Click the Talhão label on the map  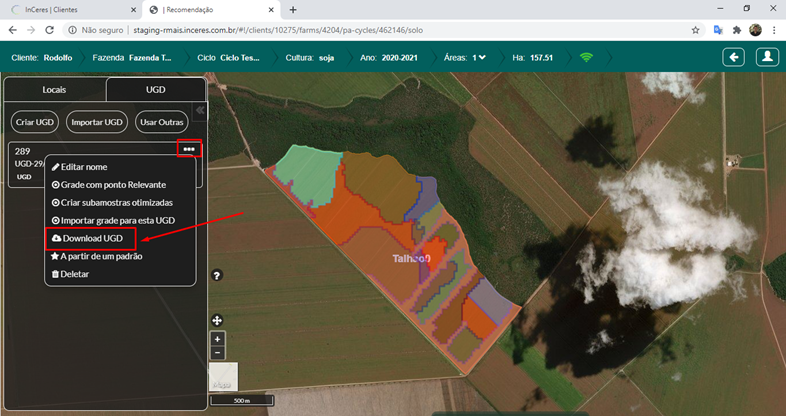point(411,259)
